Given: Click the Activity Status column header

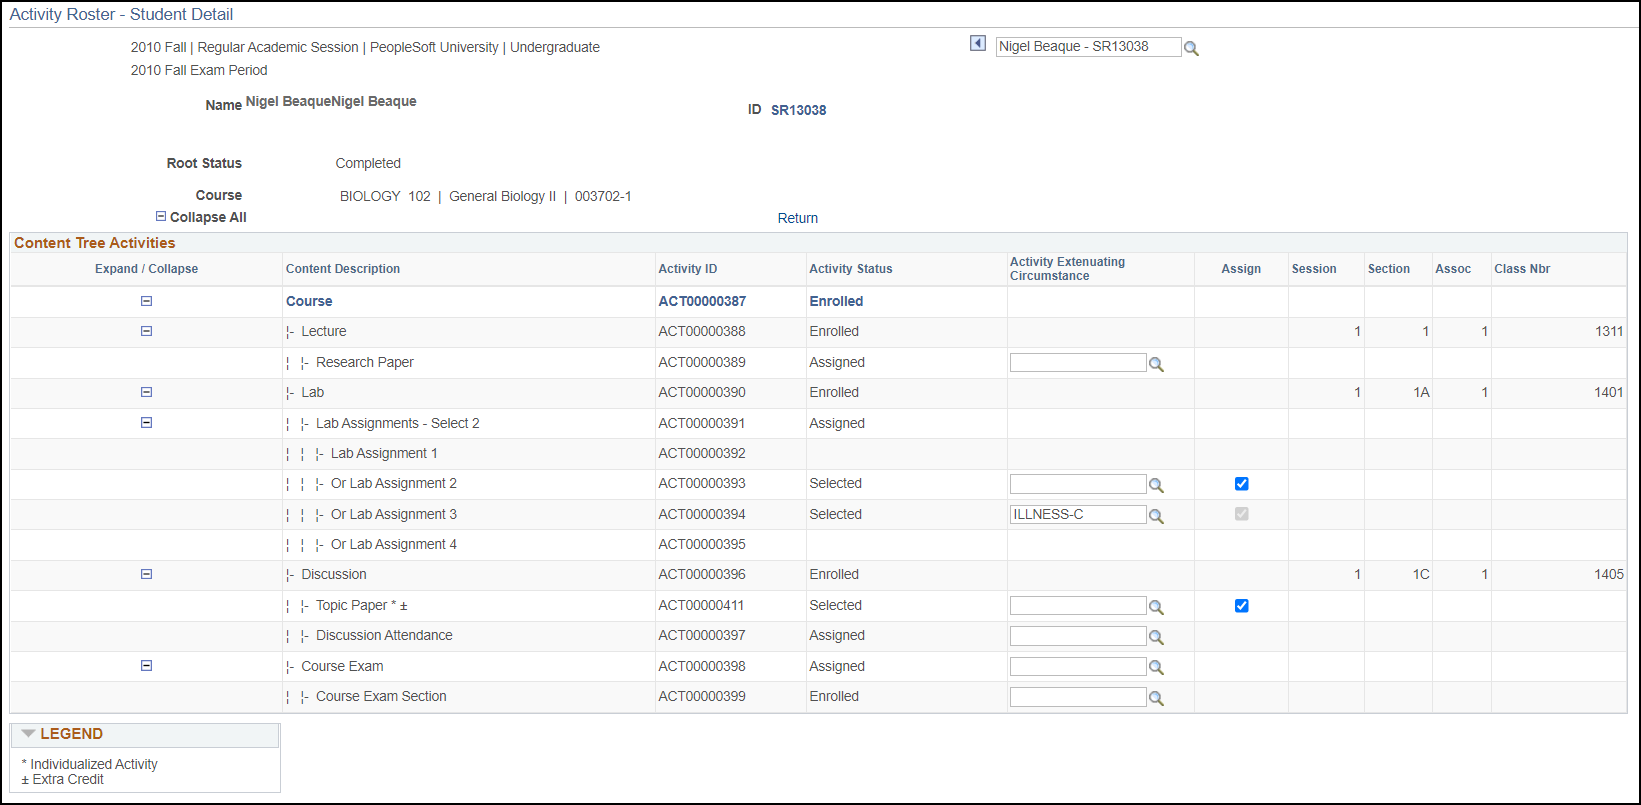Looking at the screenshot, I should (x=851, y=269).
